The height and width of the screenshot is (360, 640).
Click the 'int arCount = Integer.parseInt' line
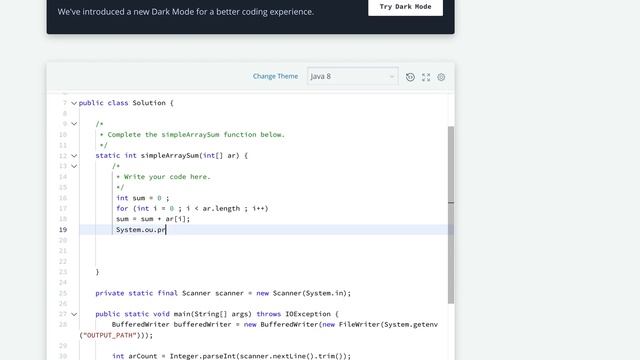(x=231, y=356)
